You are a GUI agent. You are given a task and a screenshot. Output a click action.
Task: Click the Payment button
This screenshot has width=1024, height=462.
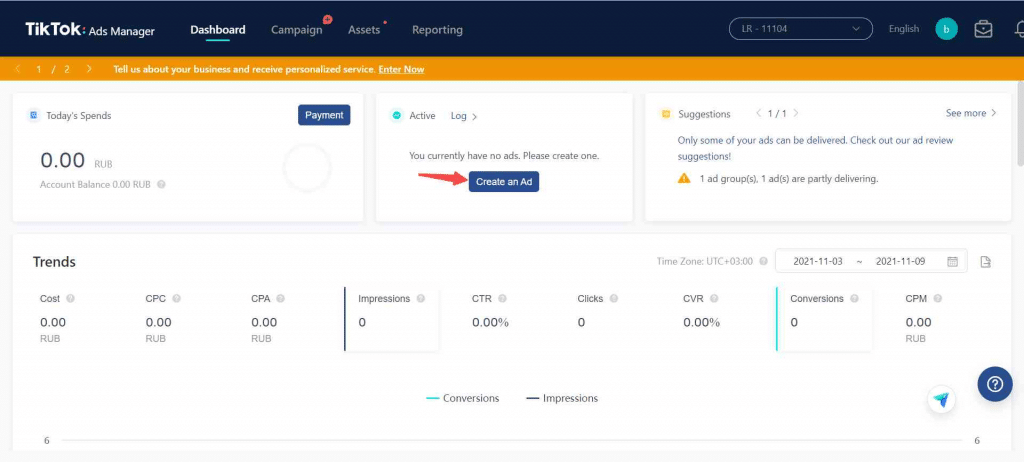[324, 115]
